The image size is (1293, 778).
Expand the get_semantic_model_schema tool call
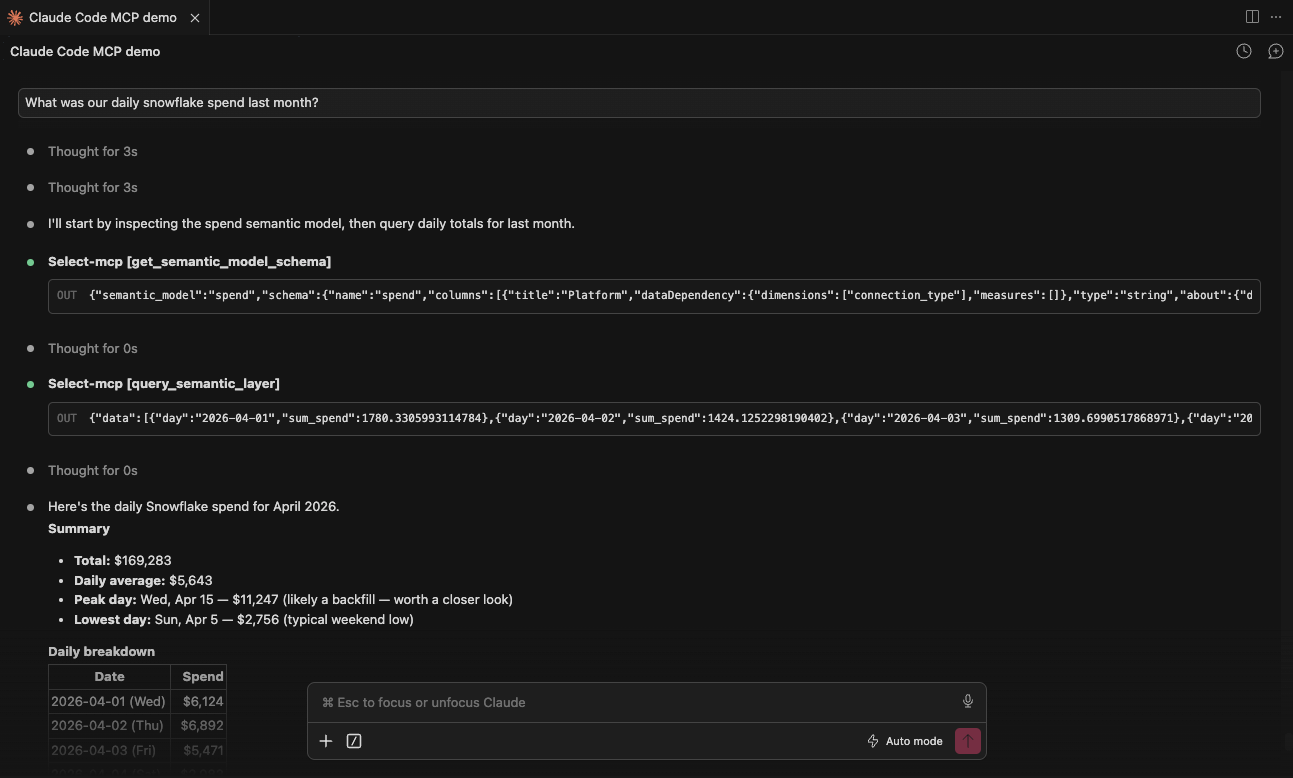[190, 262]
